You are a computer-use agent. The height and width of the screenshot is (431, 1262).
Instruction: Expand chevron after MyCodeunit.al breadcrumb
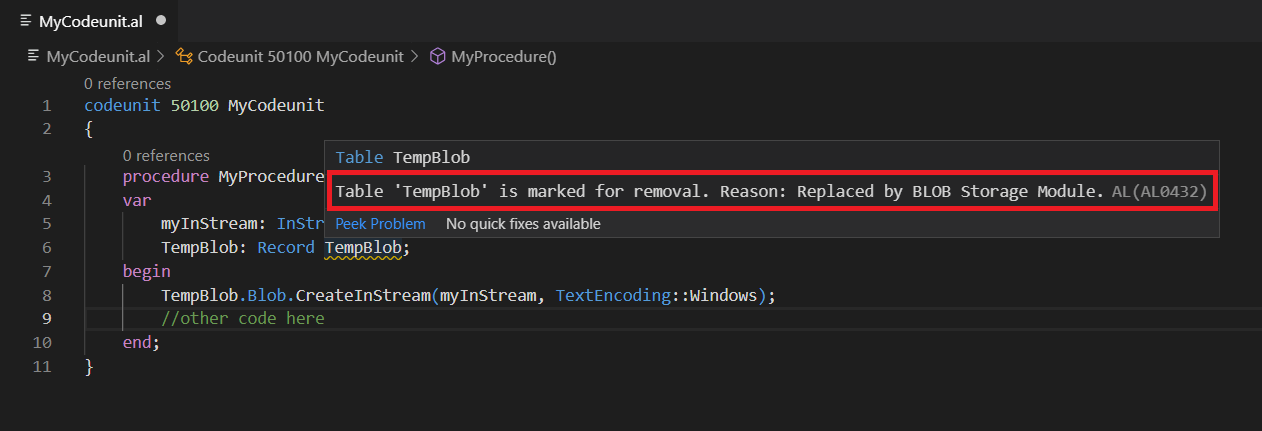[x=162, y=57]
